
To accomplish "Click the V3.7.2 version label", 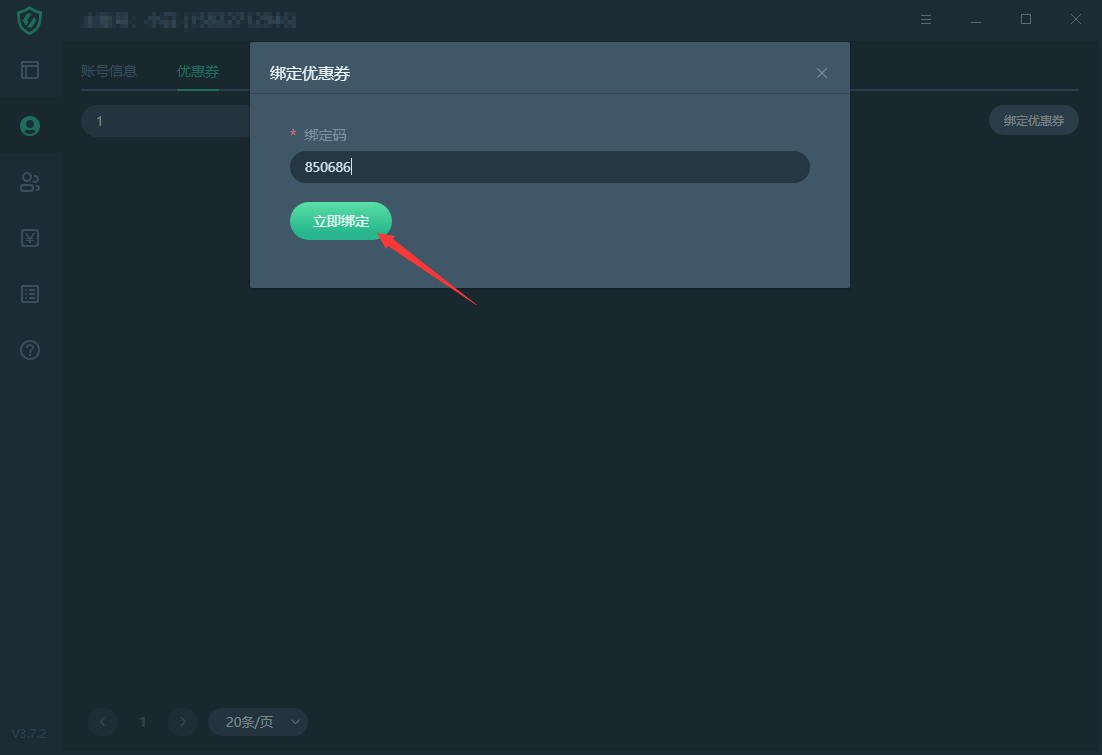I will tap(30, 733).
